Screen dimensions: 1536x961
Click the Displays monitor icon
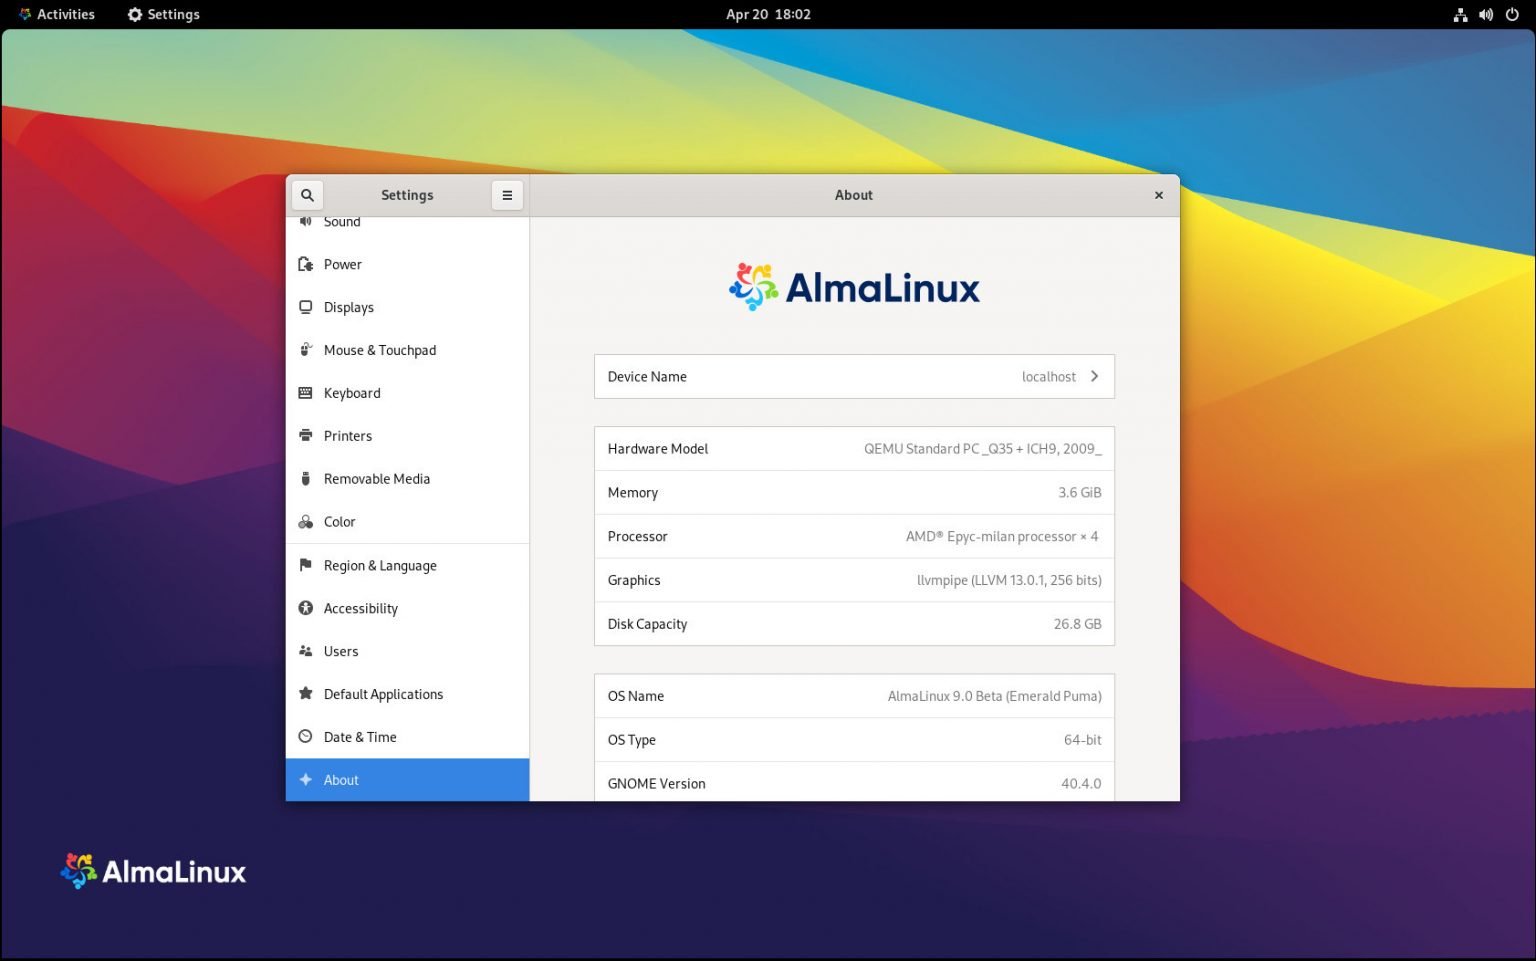coord(306,307)
